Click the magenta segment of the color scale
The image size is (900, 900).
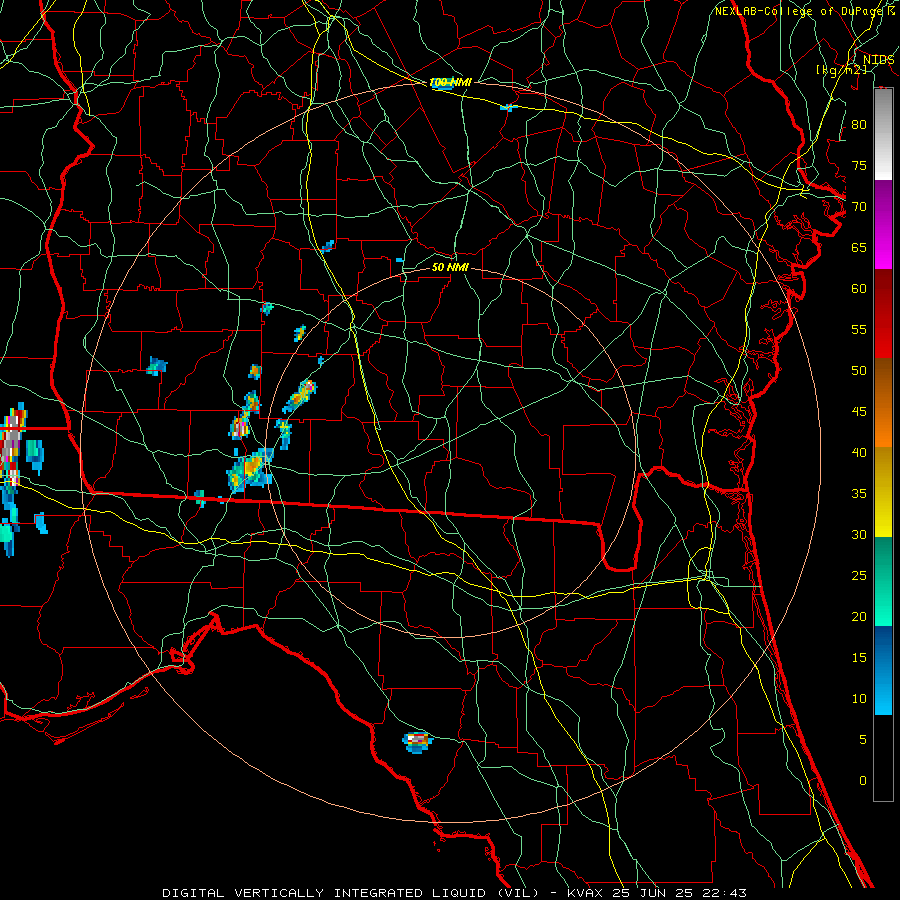coord(883,224)
